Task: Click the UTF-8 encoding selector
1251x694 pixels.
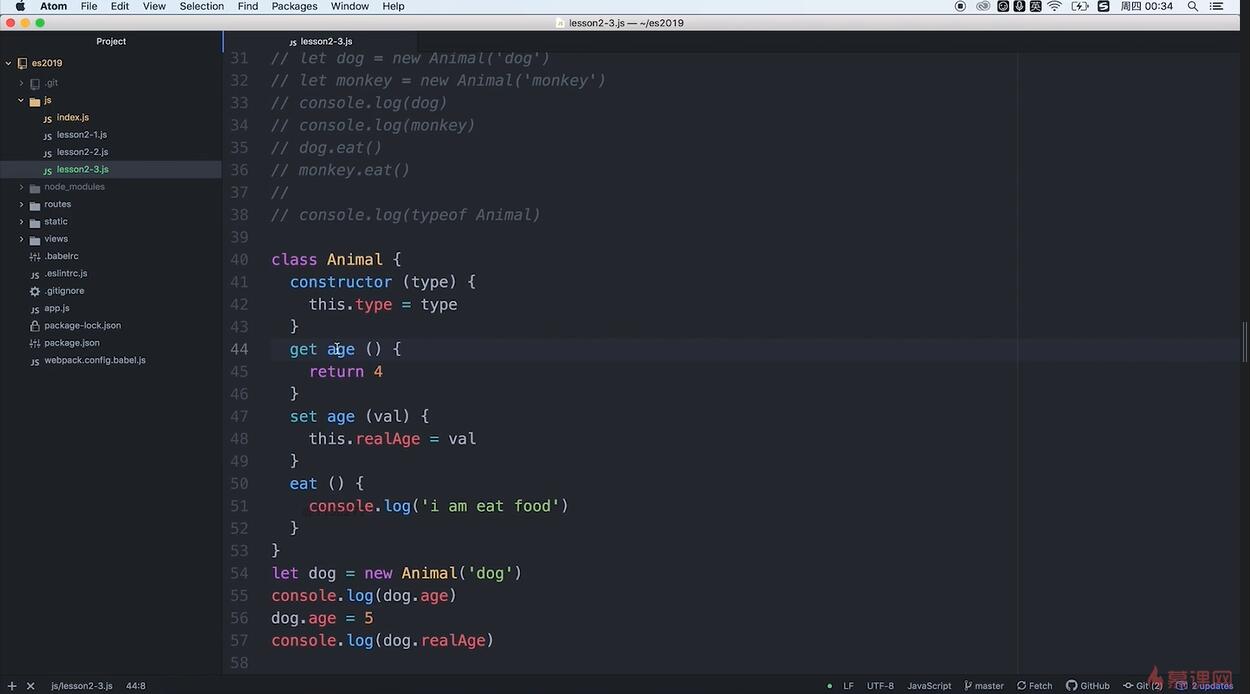Action: tap(880, 686)
